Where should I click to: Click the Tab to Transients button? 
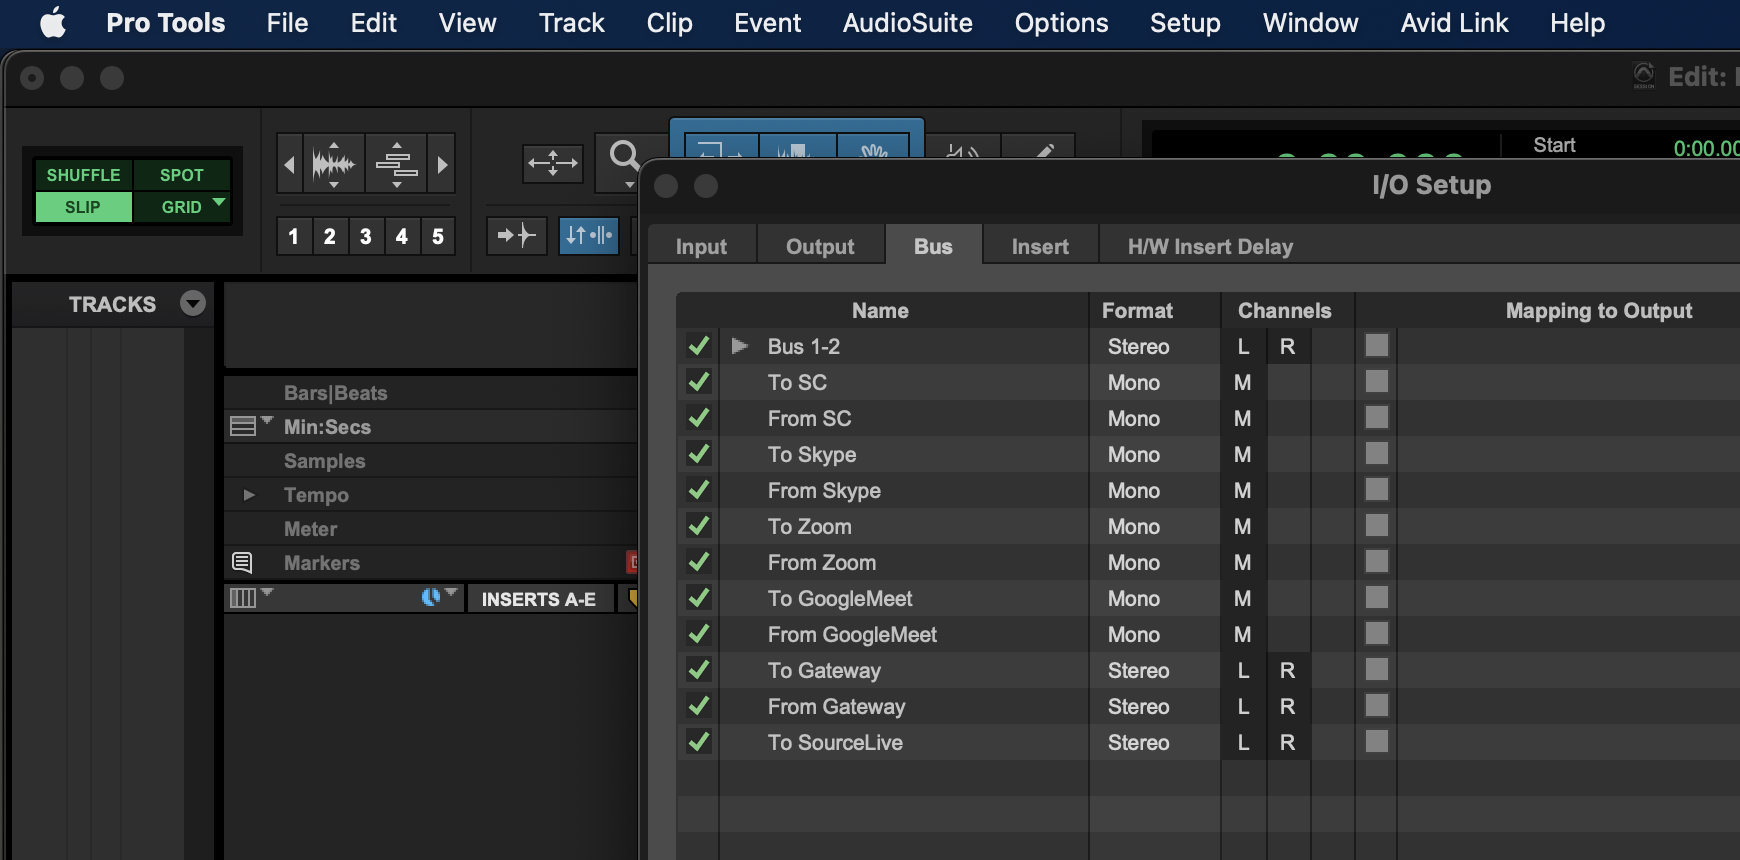pos(517,236)
